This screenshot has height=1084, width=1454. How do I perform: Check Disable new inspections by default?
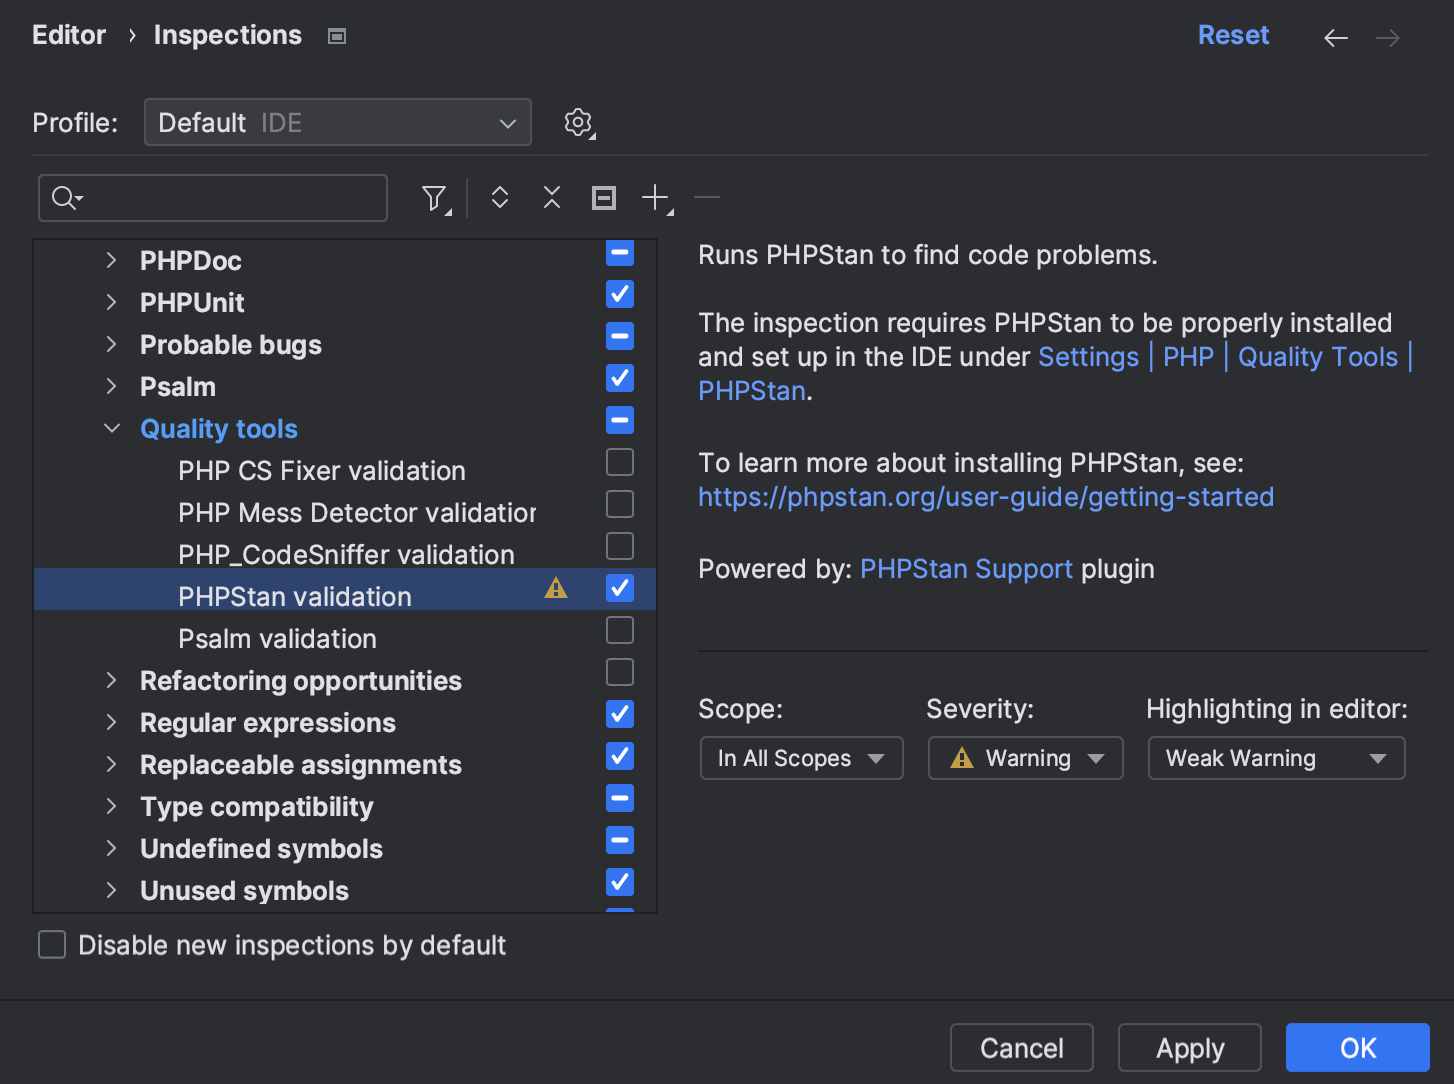pos(51,944)
